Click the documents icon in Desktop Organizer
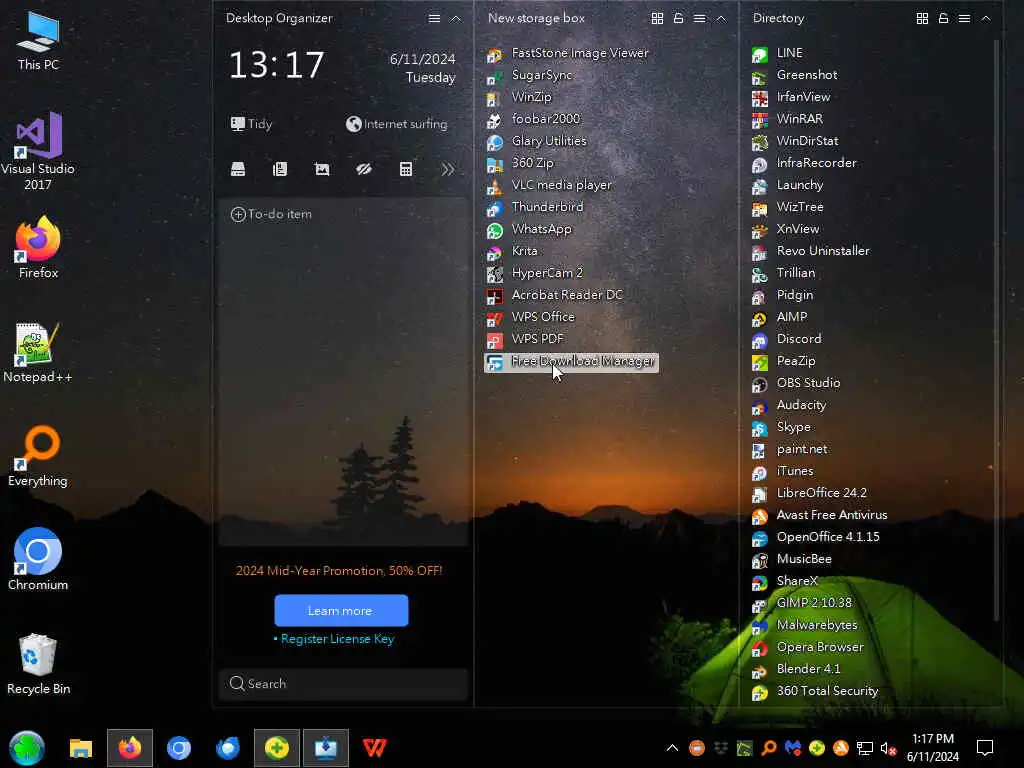The height and width of the screenshot is (768, 1024). point(280,170)
